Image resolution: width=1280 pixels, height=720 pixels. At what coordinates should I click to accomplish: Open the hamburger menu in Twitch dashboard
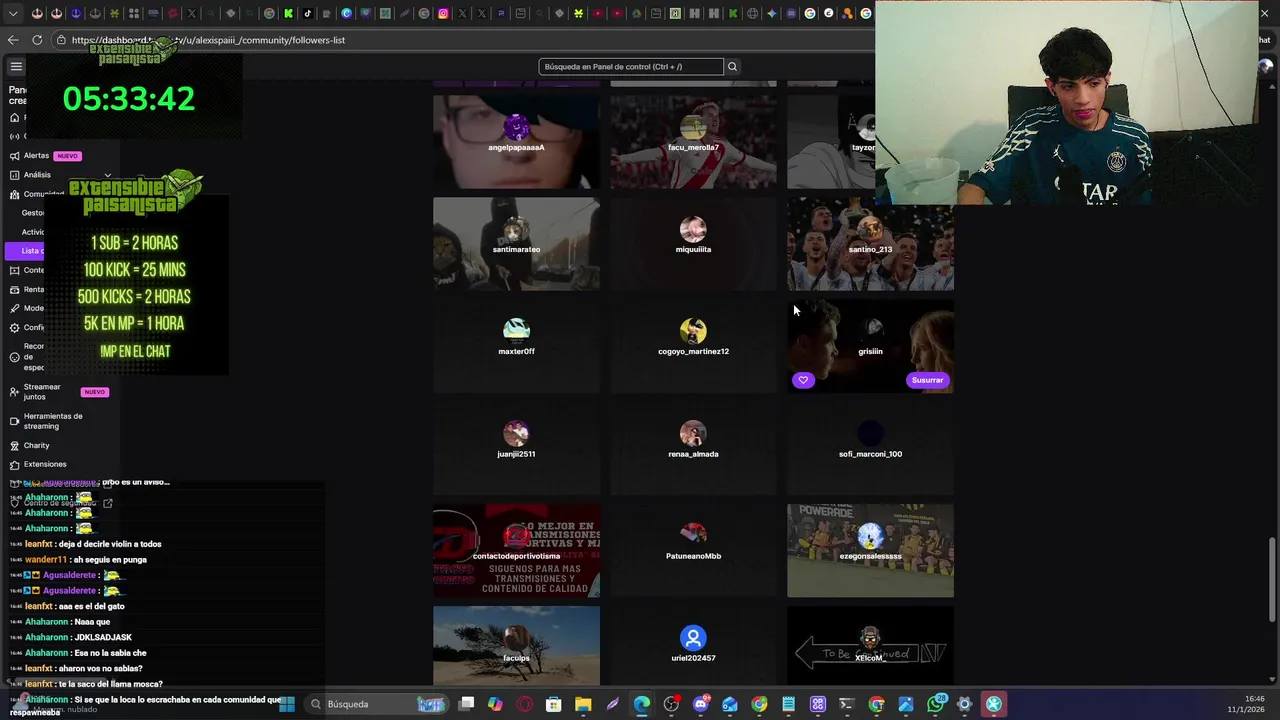[16, 66]
